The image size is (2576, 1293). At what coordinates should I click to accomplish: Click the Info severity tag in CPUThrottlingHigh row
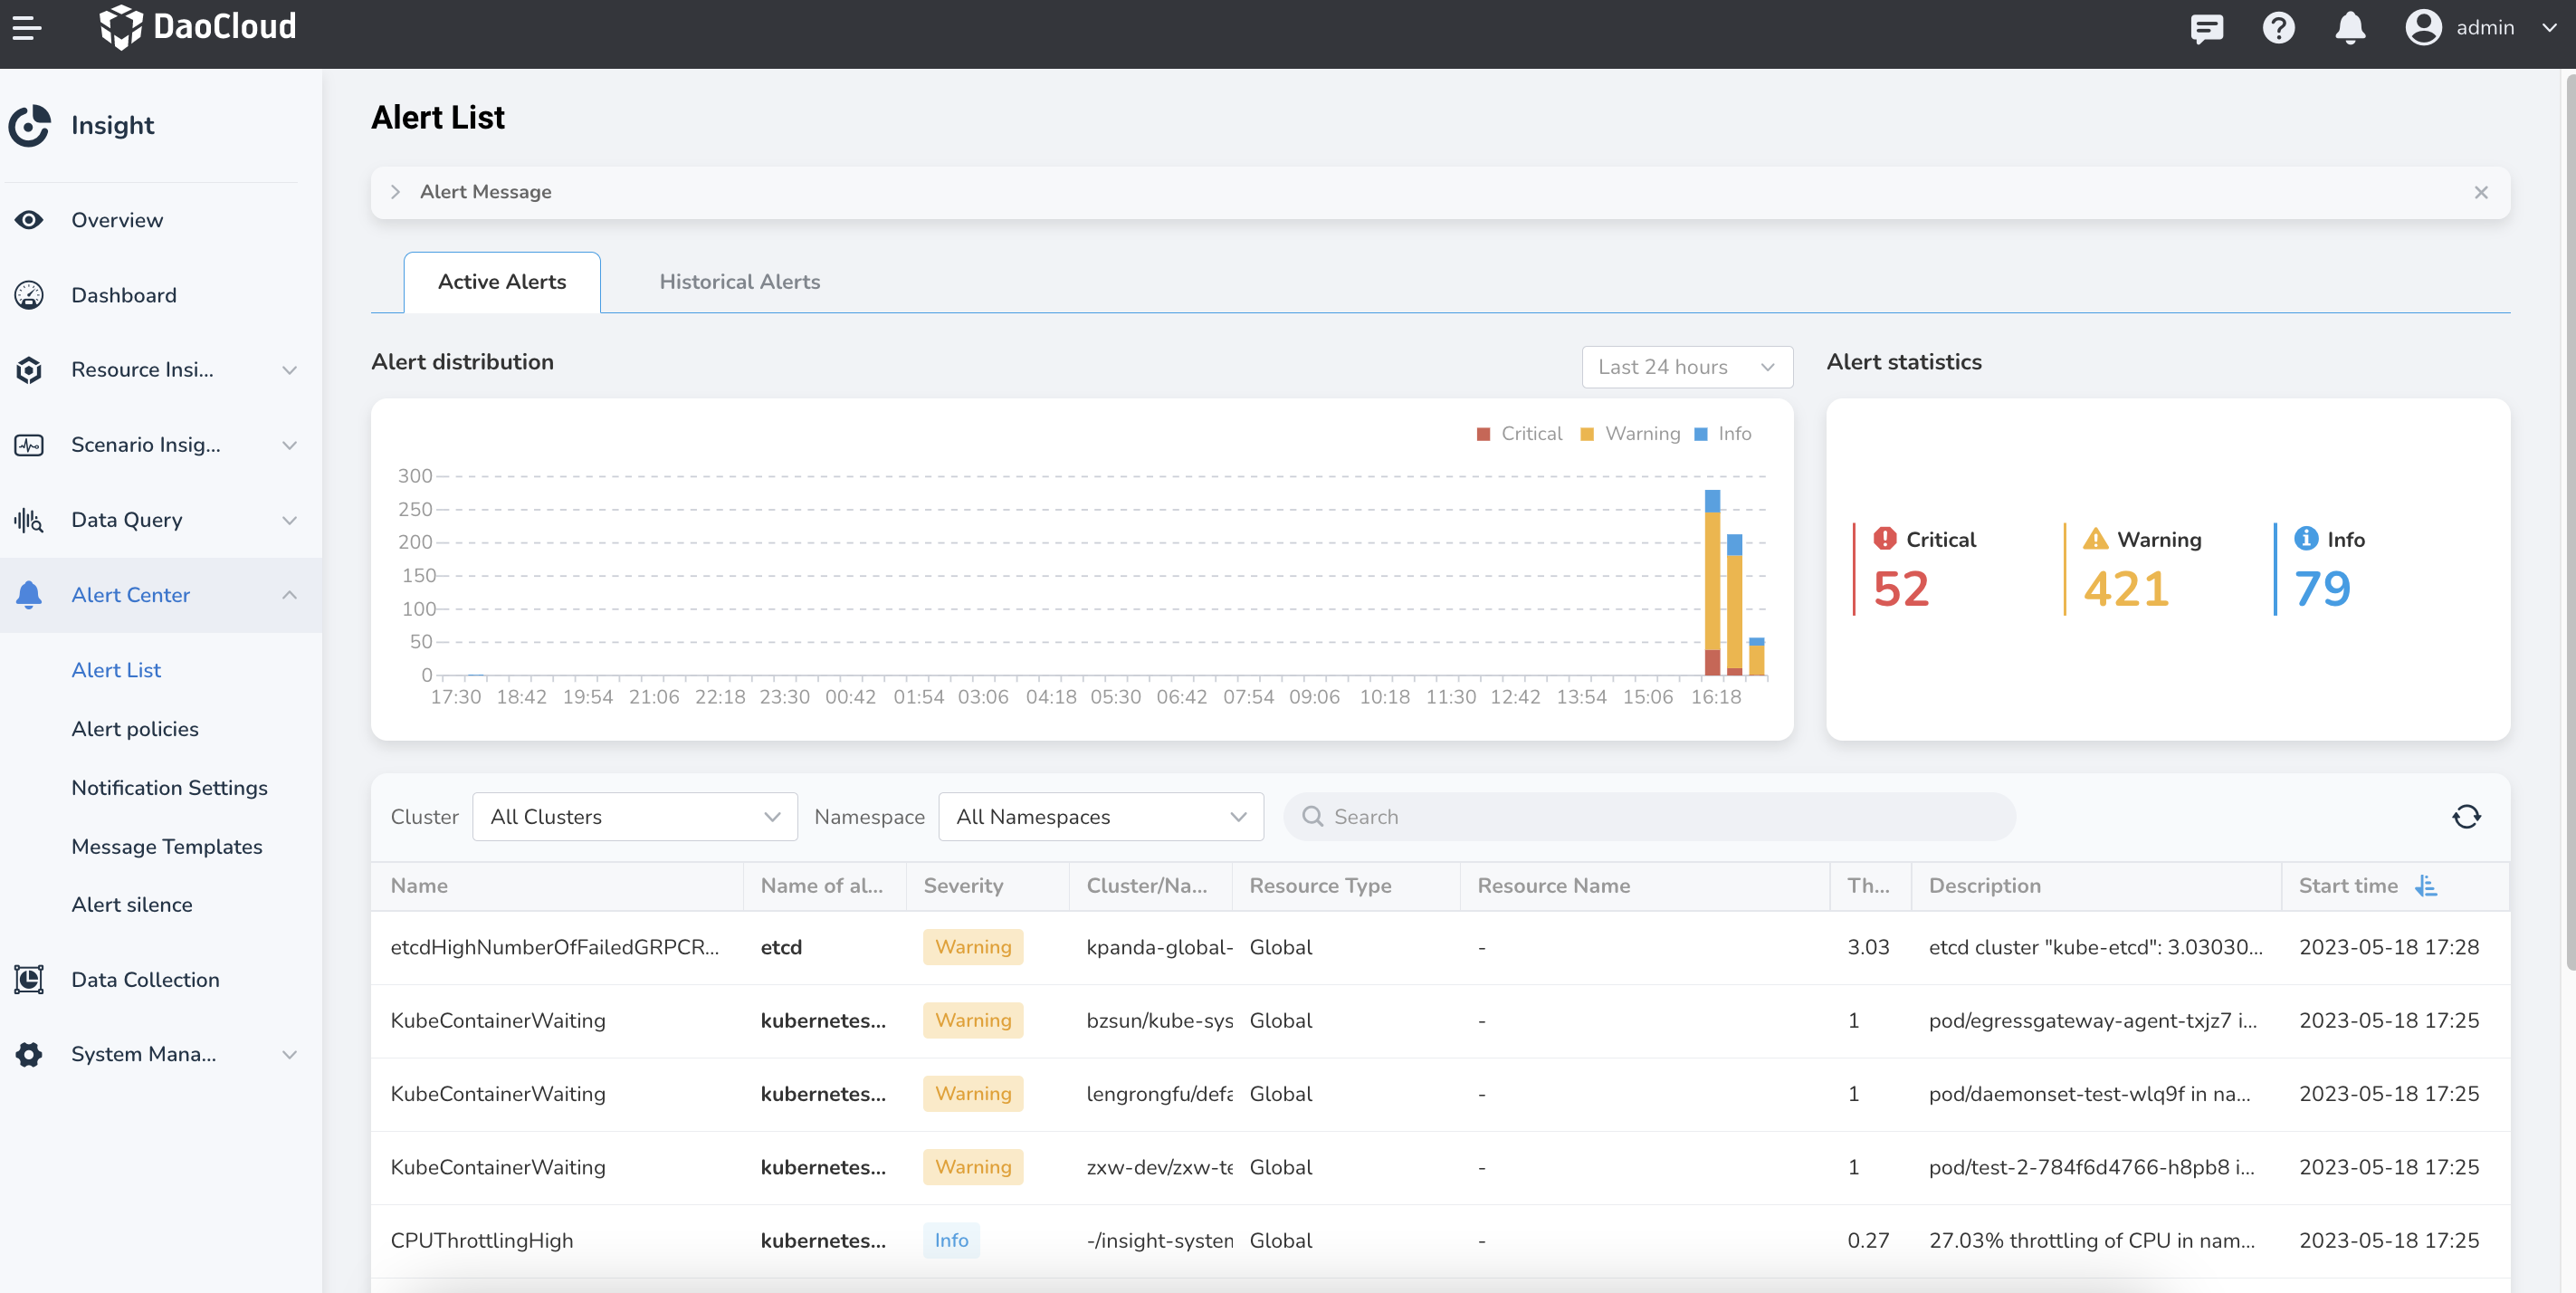coord(951,1240)
